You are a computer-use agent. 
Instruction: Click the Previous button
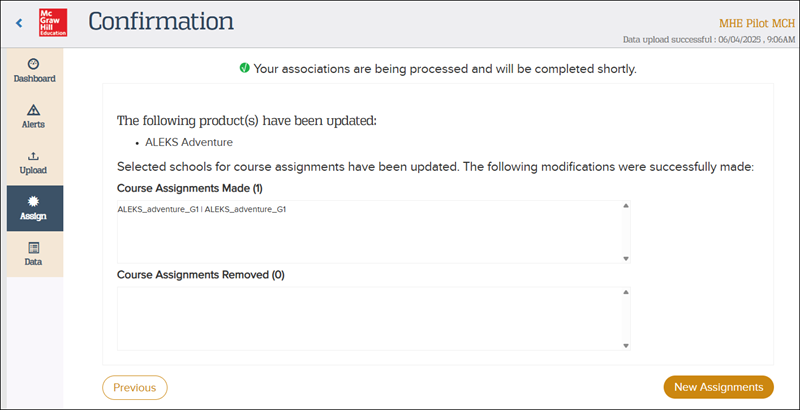tap(135, 387)
